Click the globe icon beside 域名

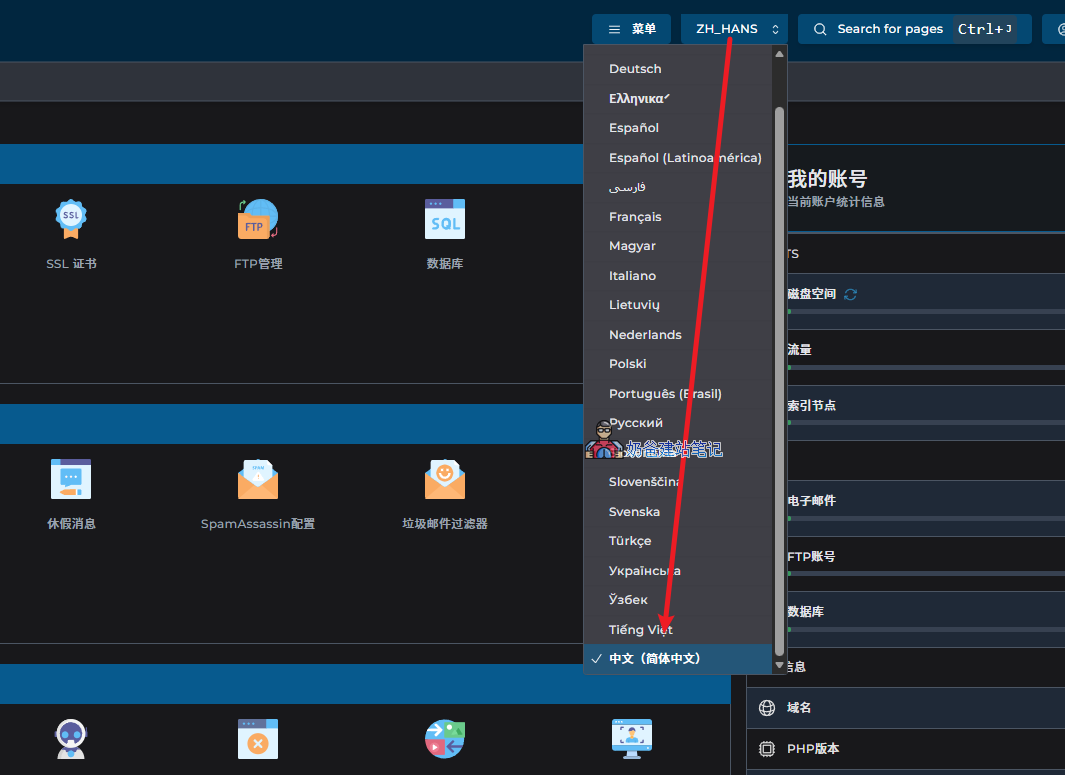click(x=767, y=708)
